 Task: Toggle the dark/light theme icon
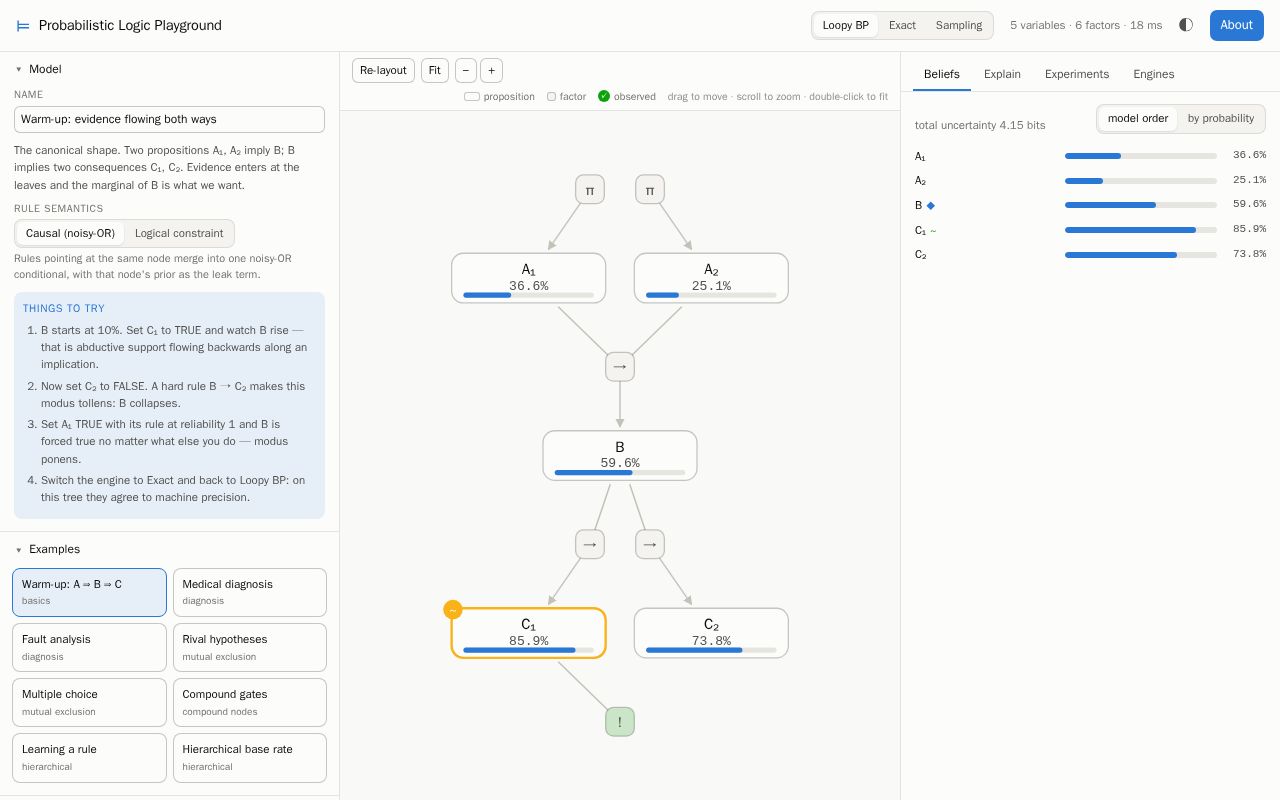tap(1186, 25)
